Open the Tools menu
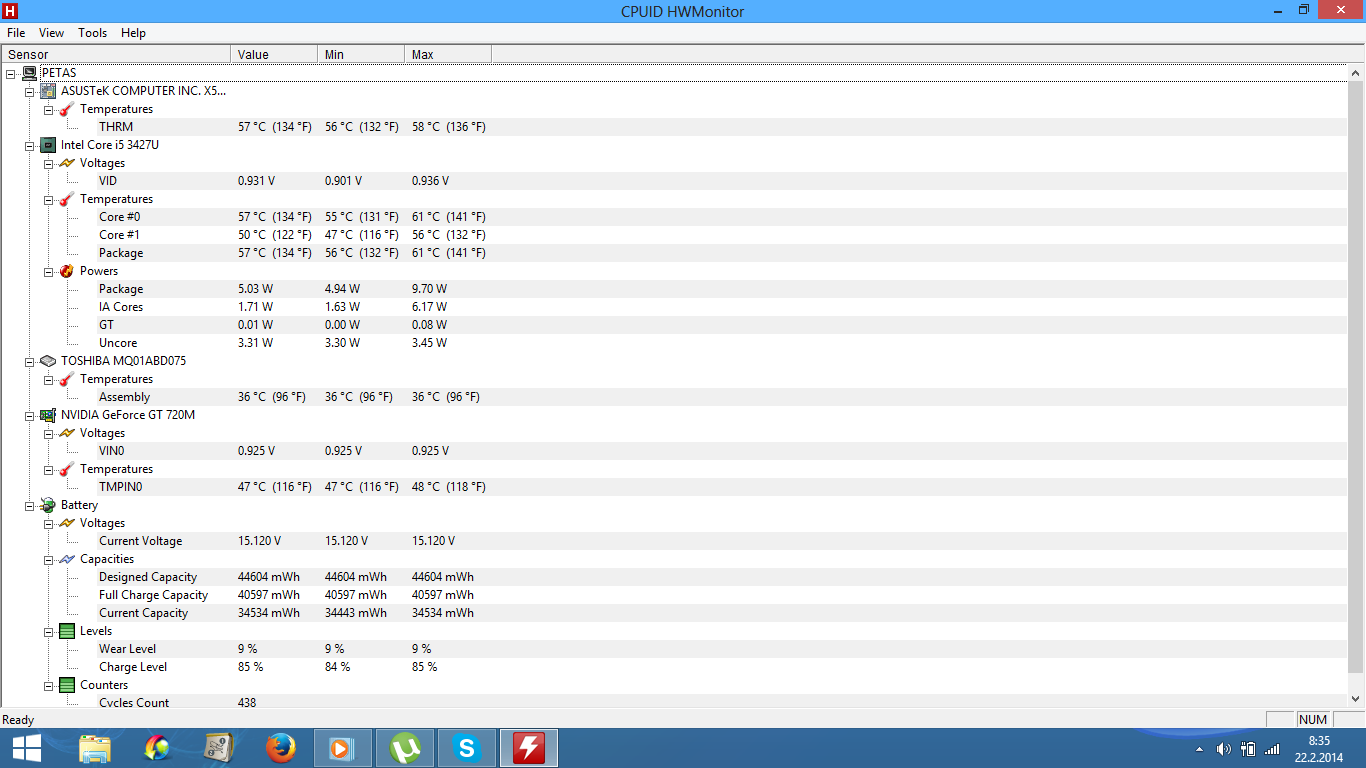The image size is (1366, 768). 92,33
